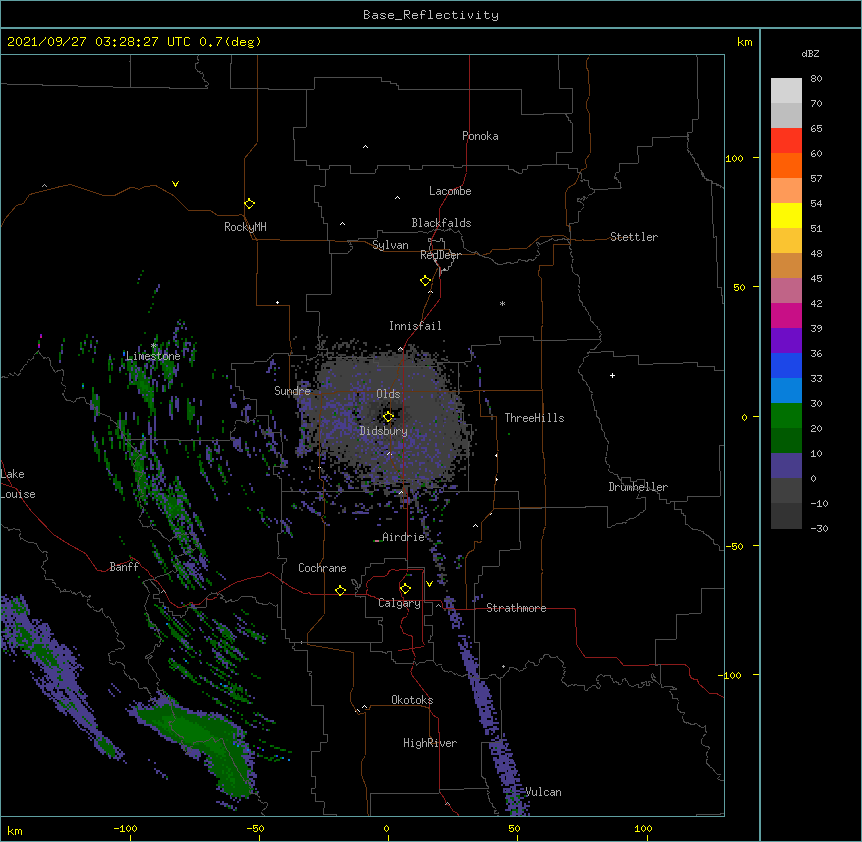862x842 pixels.
Task: Click the white asterisk marker east of Innisfail
Action: [502, 304]
